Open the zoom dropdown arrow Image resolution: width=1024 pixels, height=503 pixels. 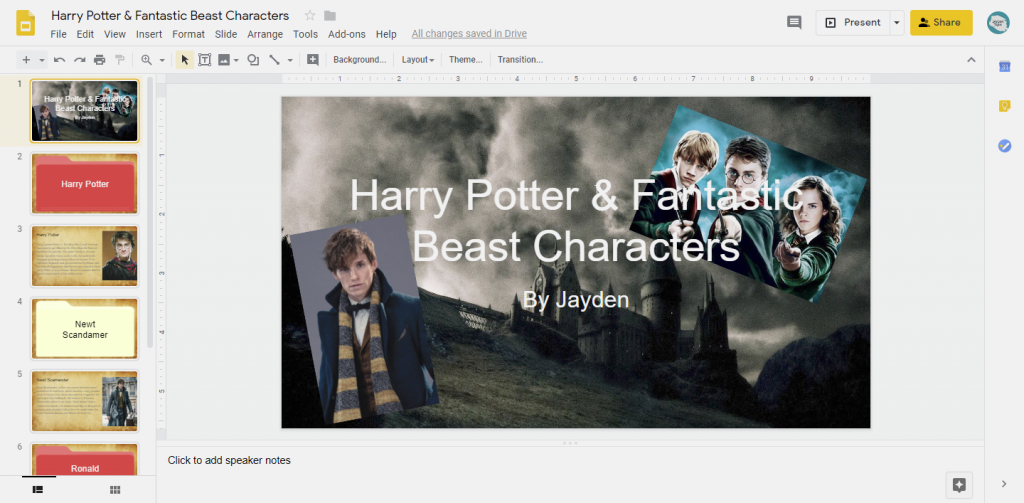[161, 60]
